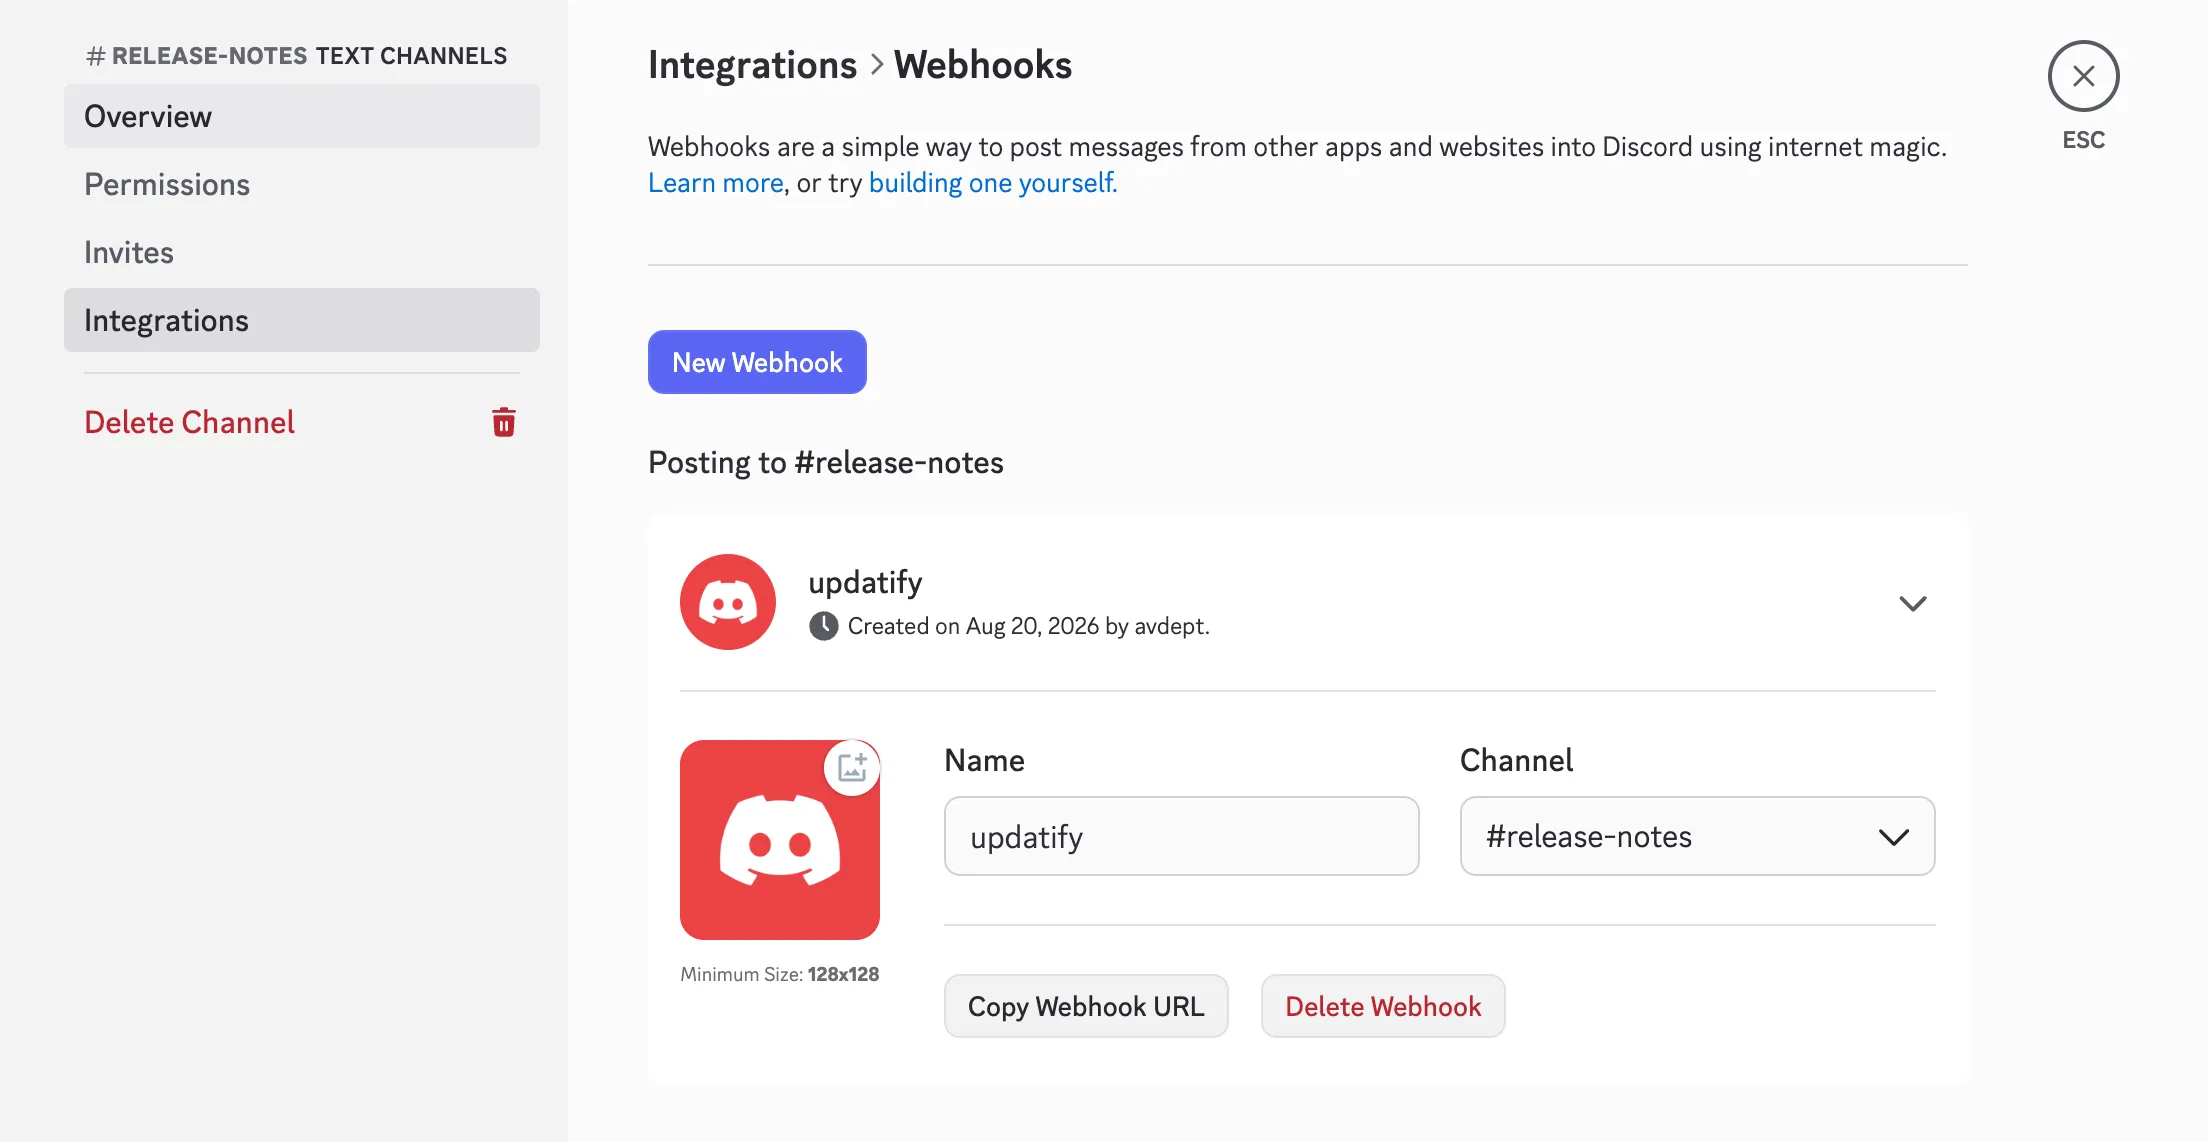2208x1142 pixels.
Task: Click the upload image icon on avatar
Action: [852, 768]
